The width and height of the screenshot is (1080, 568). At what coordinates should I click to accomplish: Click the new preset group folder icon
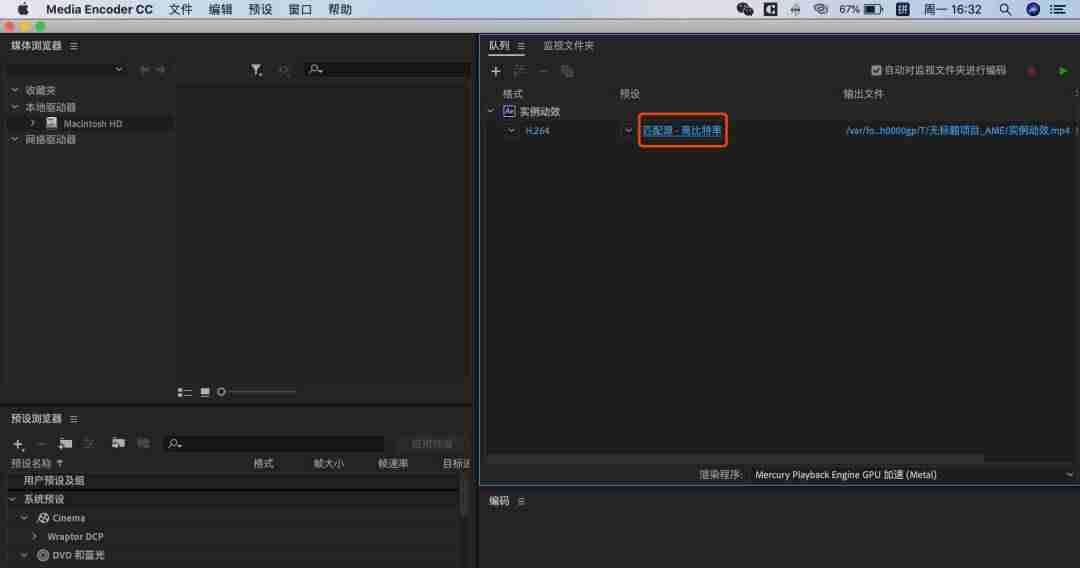[65, 443]
